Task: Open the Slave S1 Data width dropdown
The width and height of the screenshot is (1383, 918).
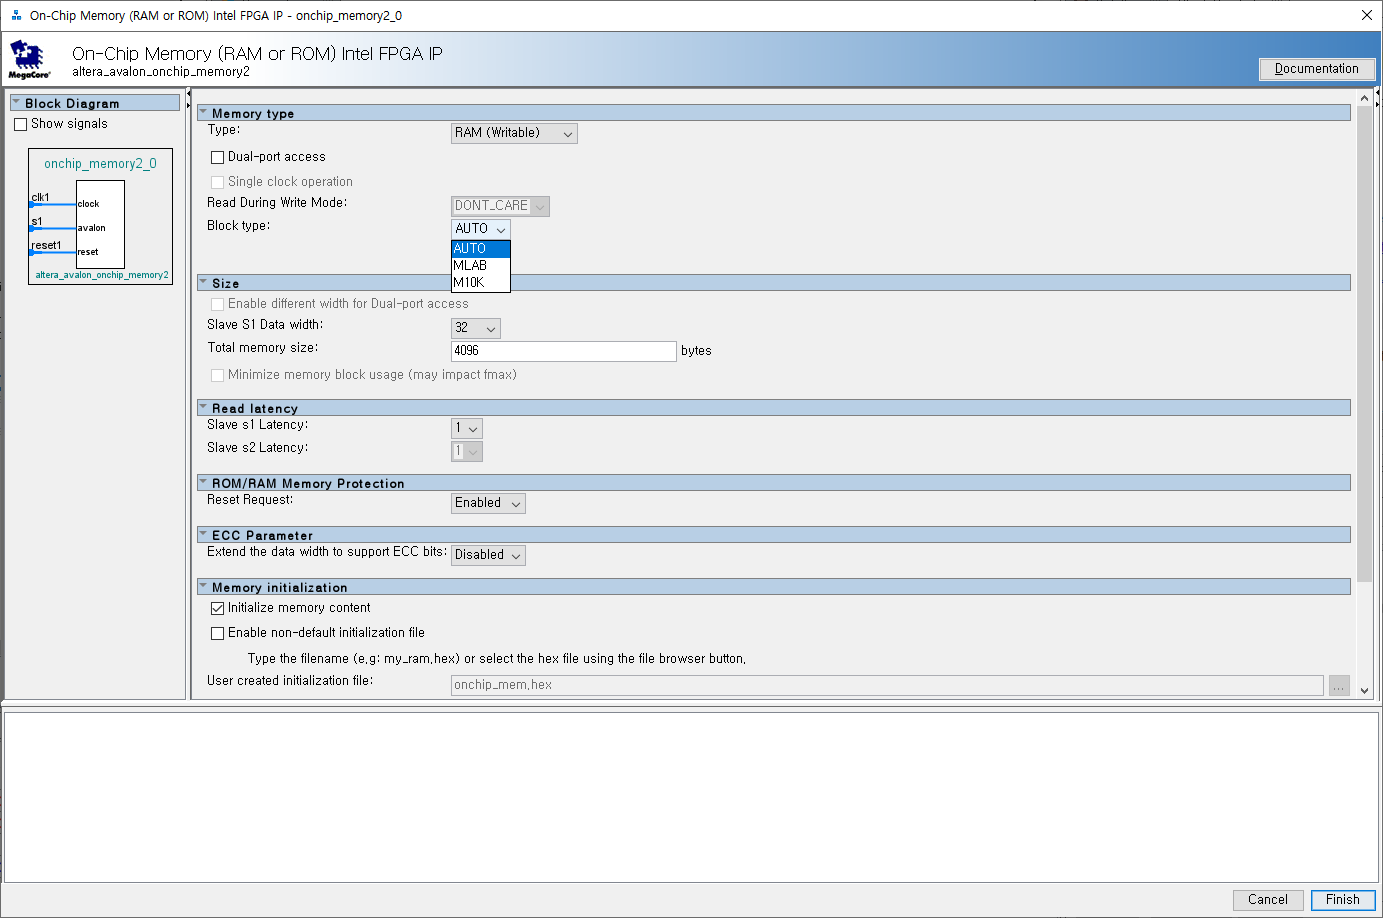Action: point(476,328)
